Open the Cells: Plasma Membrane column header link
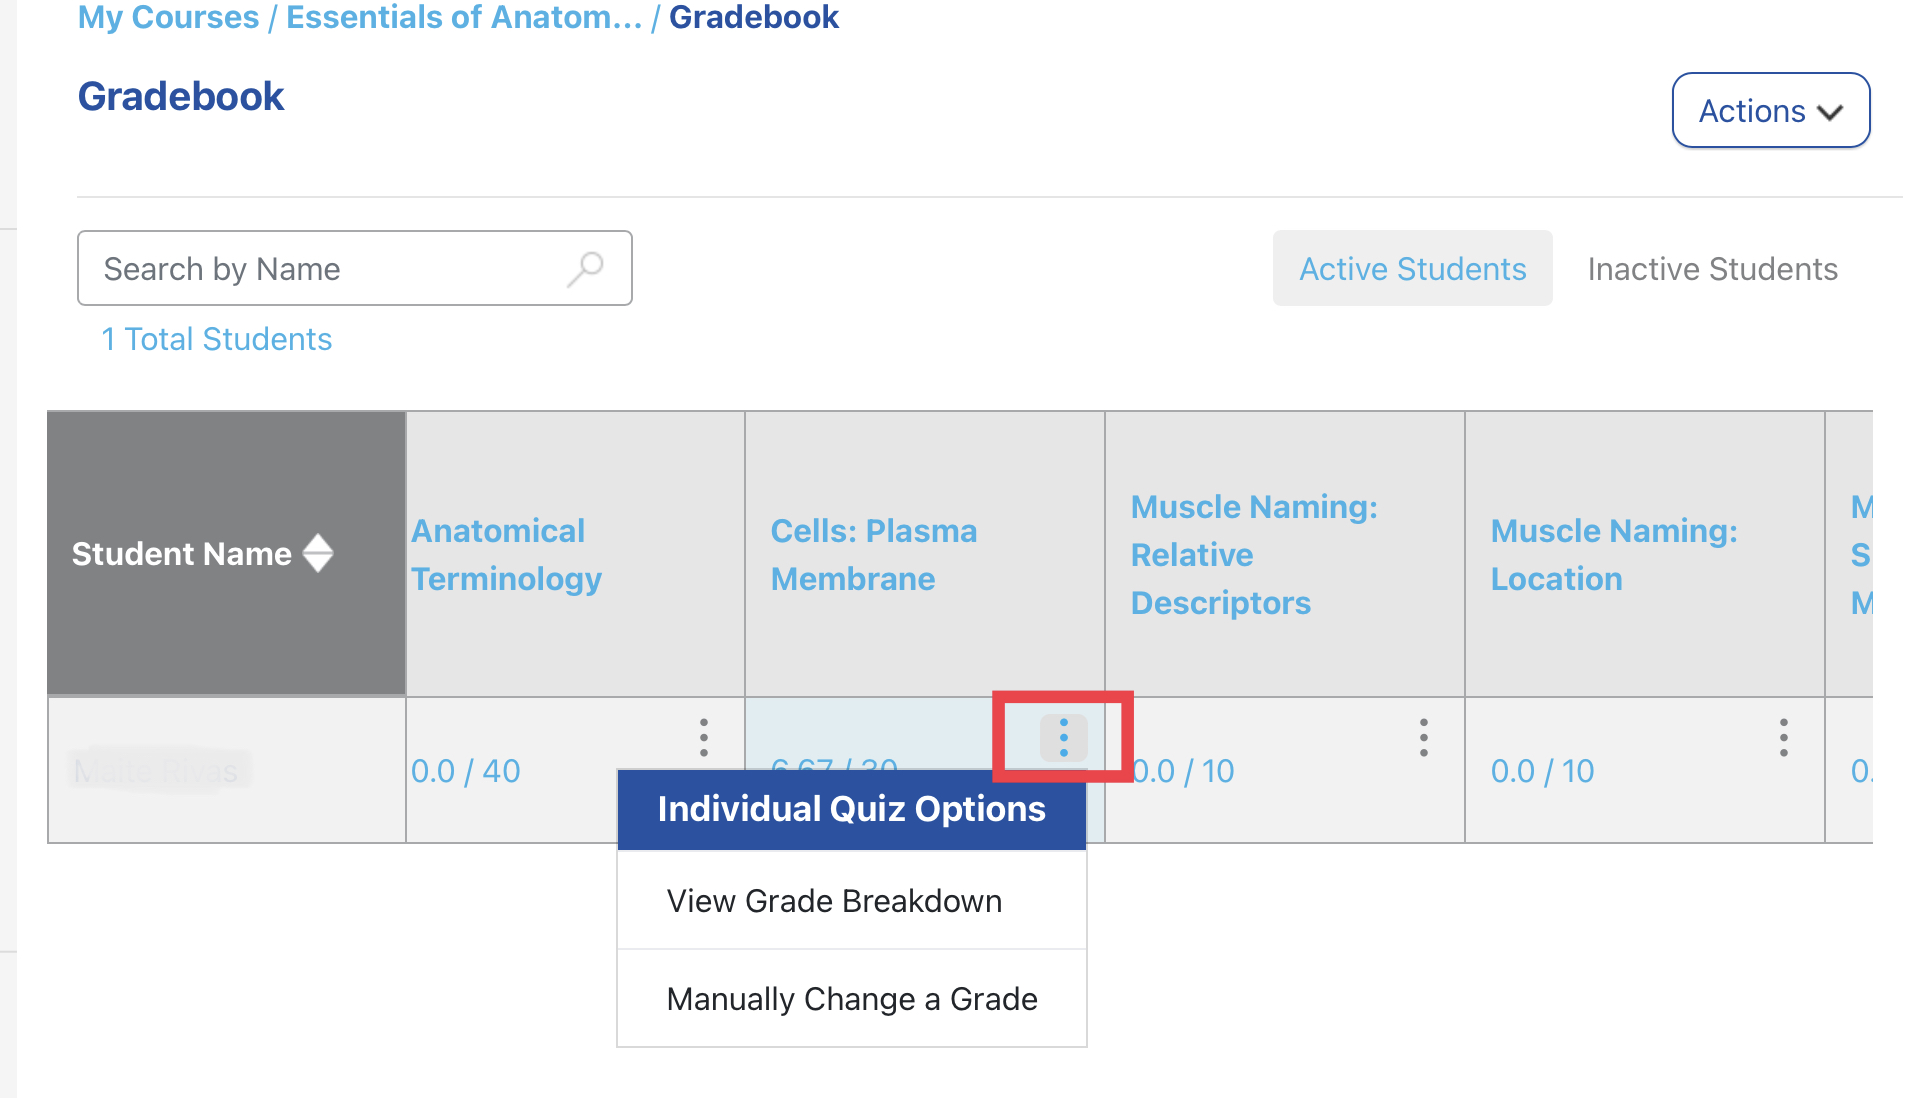The height and width of the screenshot is (1098, 1914). tap(874, 554)
